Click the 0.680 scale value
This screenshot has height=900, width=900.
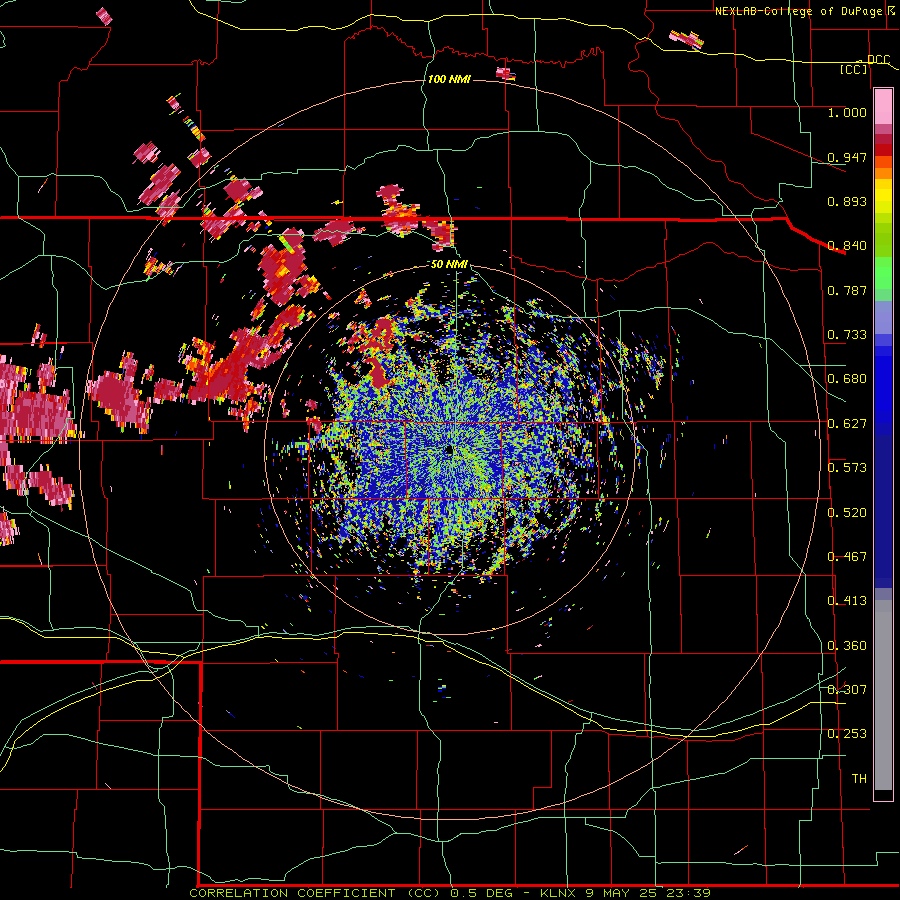(847, 379)
